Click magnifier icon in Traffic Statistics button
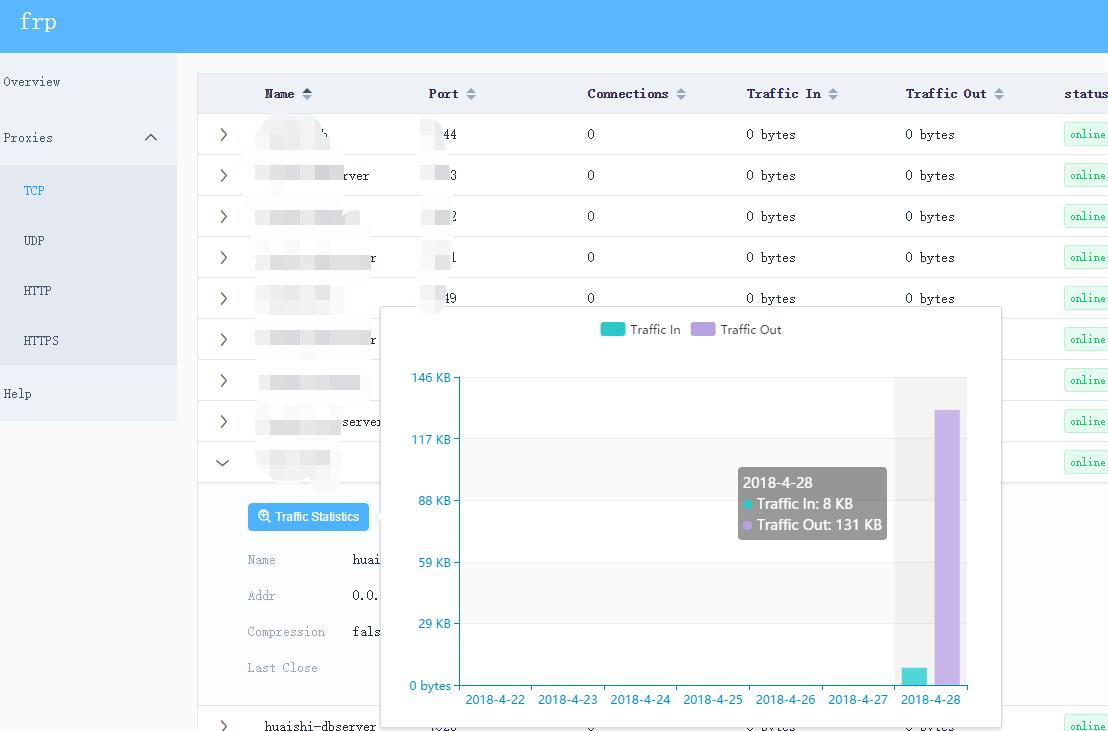1108x731 pixels. click(264, 516)
